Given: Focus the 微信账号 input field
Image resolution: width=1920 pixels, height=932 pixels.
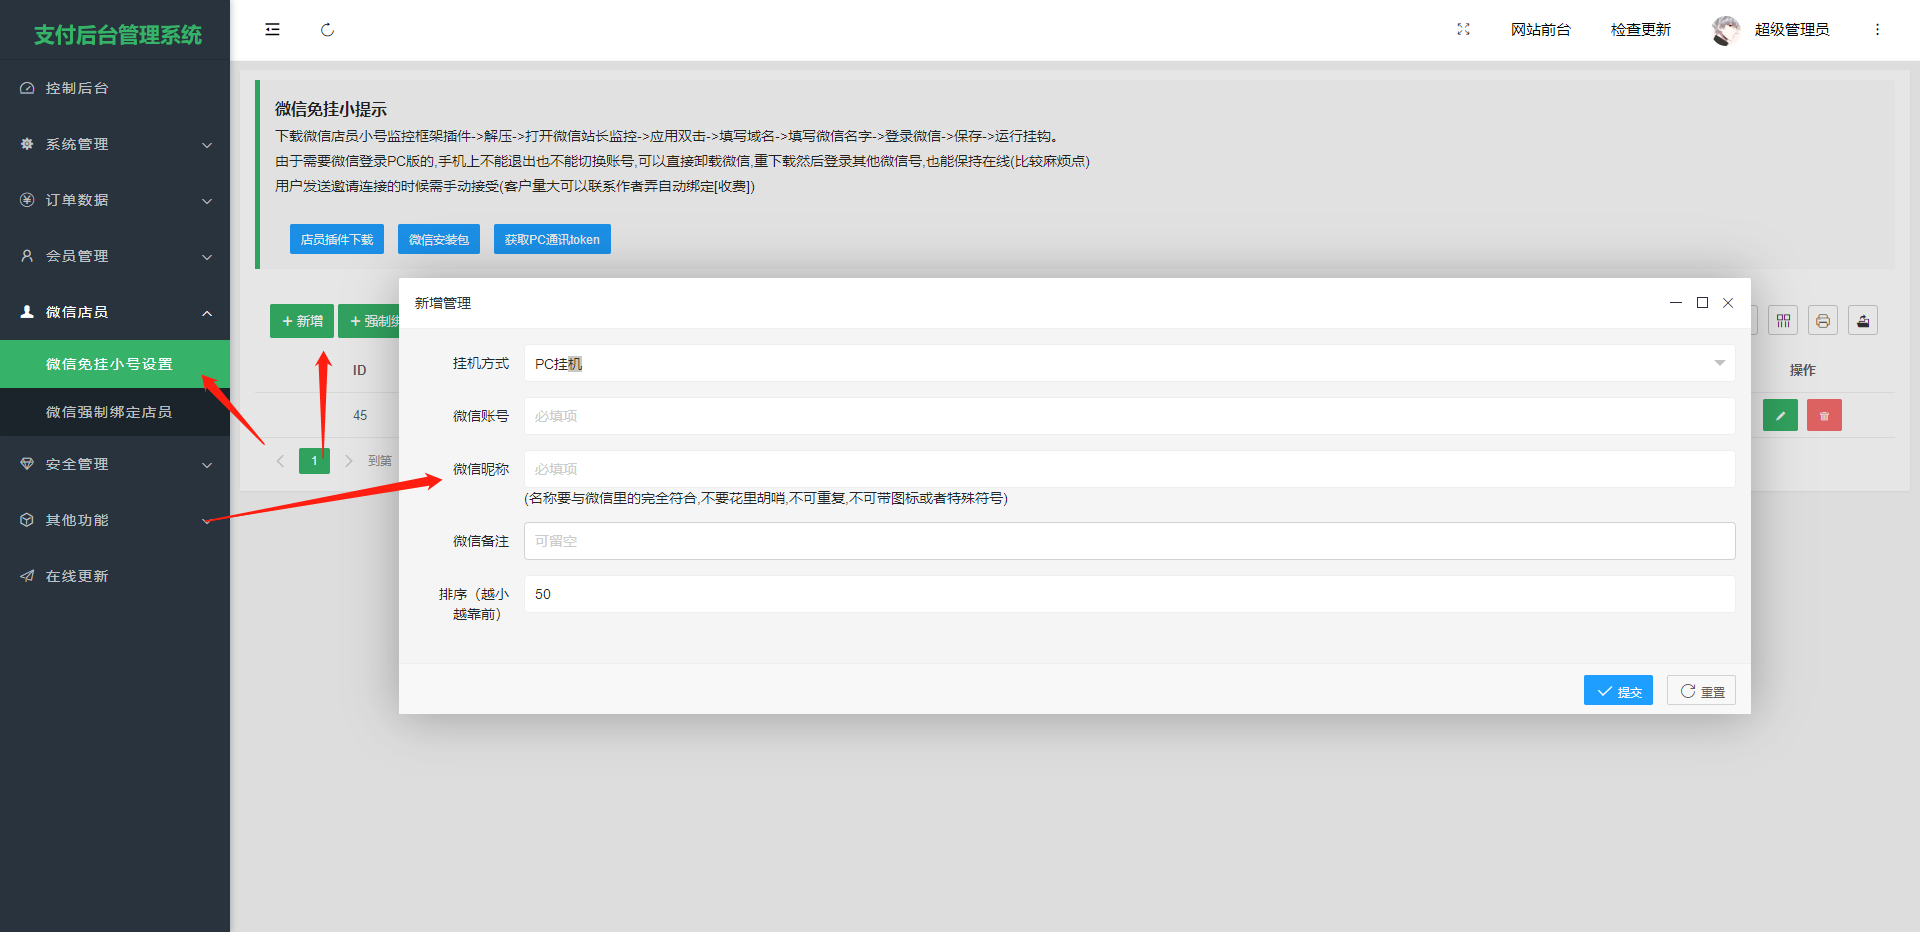Looking at the screenshot, I should (x=1128, y=416).
